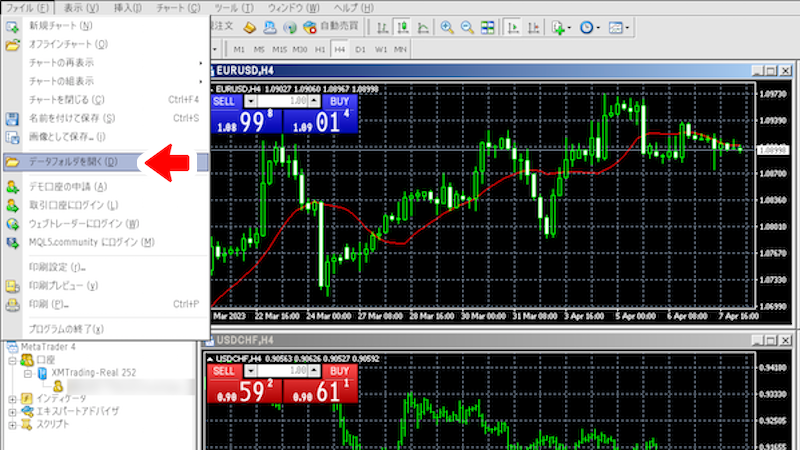Open templates dropdown arrow
Viewport: 800px width, 450px height.
coord(627,28)
